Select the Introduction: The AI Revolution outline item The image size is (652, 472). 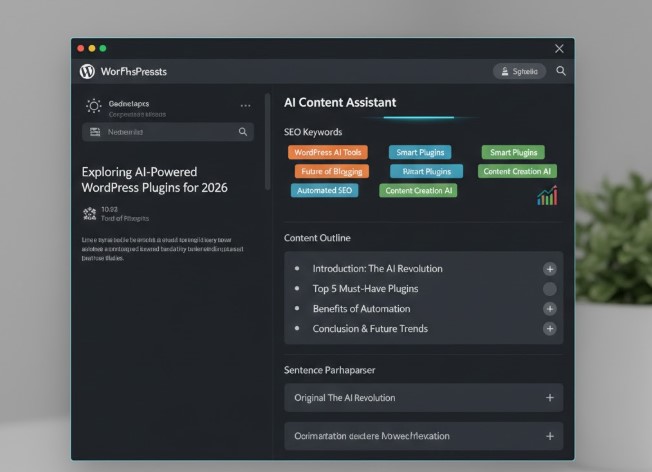(x=378, y=269)
